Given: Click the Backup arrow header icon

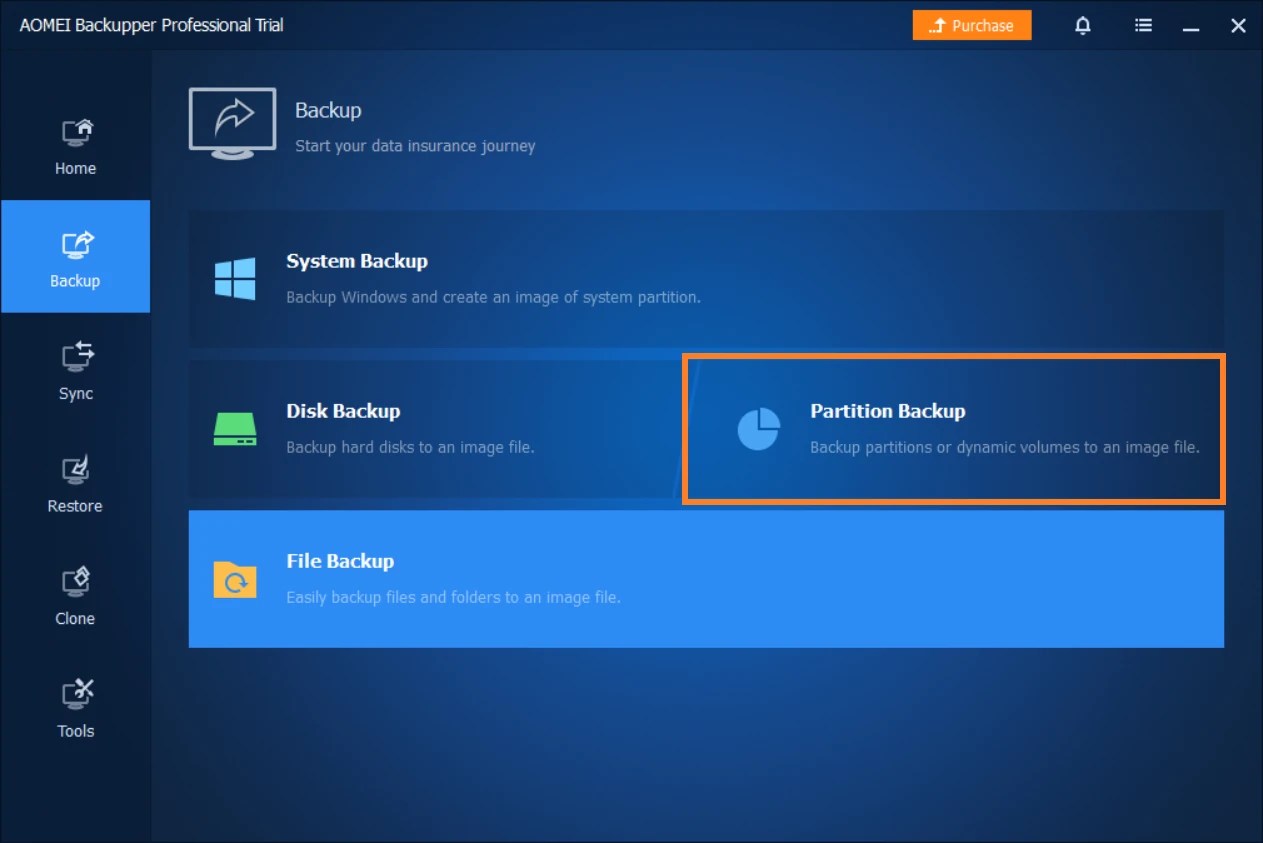Looking at the screenshot, I should coord(232,120).
